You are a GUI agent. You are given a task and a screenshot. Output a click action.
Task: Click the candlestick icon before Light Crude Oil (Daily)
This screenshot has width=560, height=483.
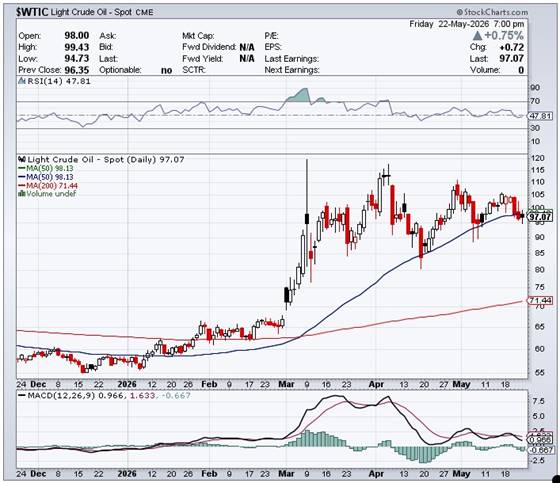click(x=22, y=159)
